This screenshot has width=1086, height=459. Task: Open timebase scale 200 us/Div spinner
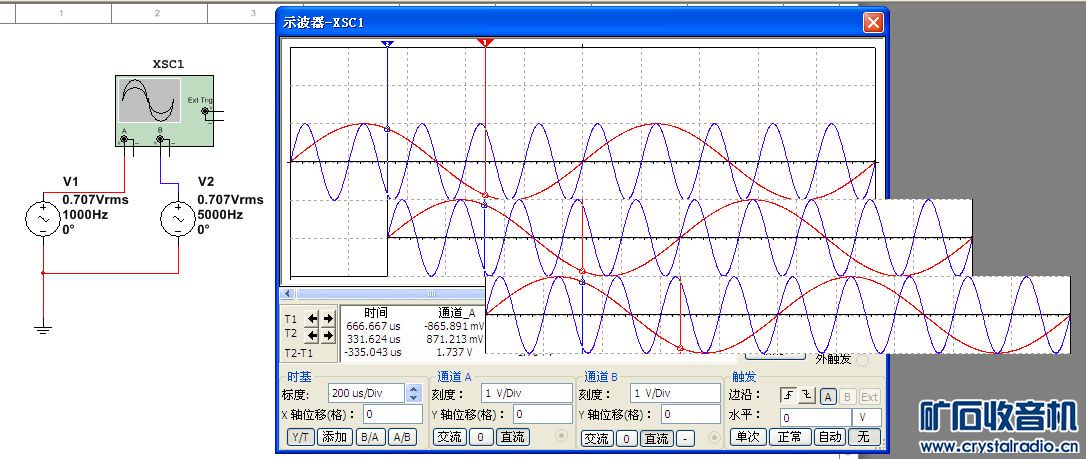(x=413, y=393)
